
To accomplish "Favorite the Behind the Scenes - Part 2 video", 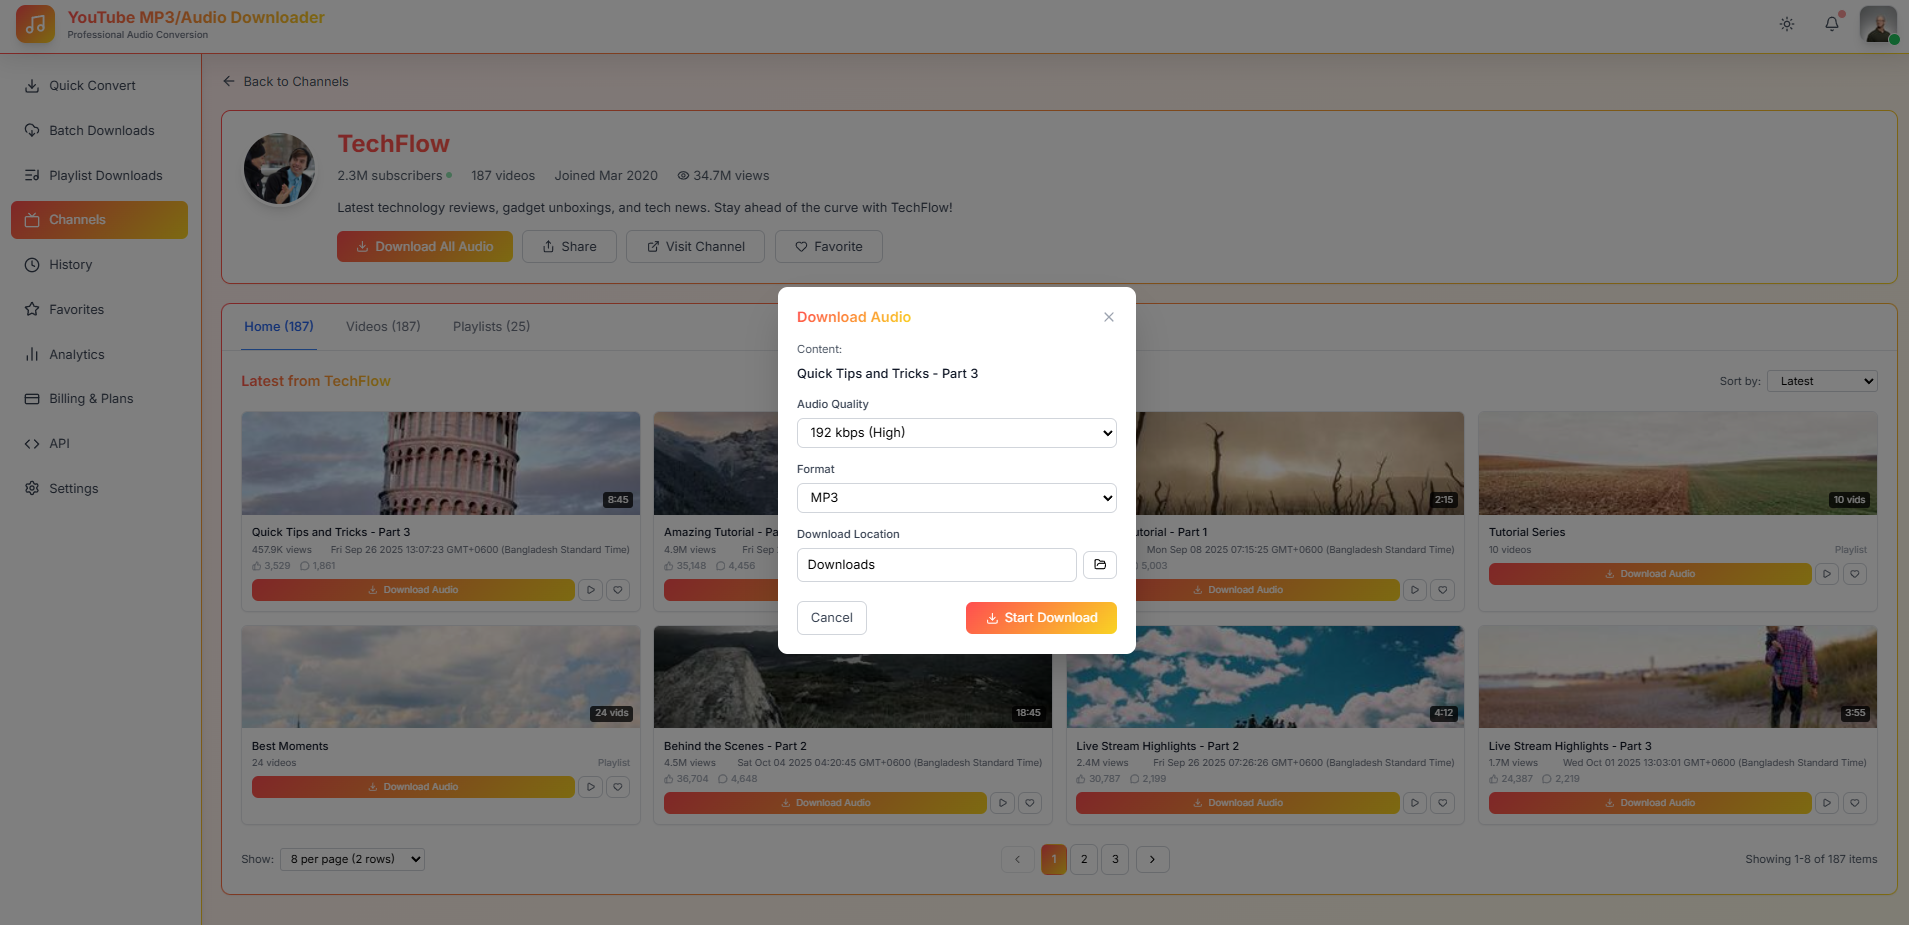I will (x=1031, y=803).
